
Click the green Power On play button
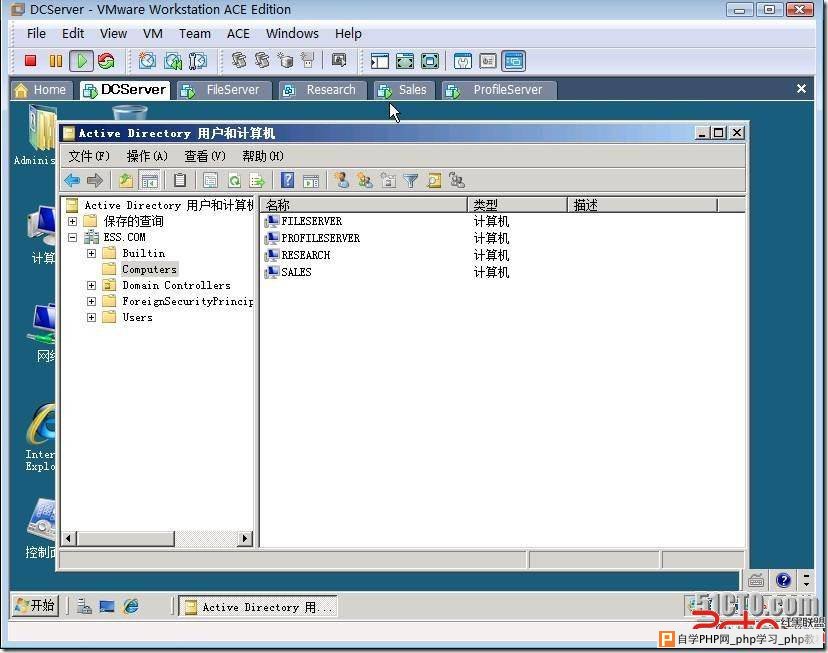pos(82,61)
